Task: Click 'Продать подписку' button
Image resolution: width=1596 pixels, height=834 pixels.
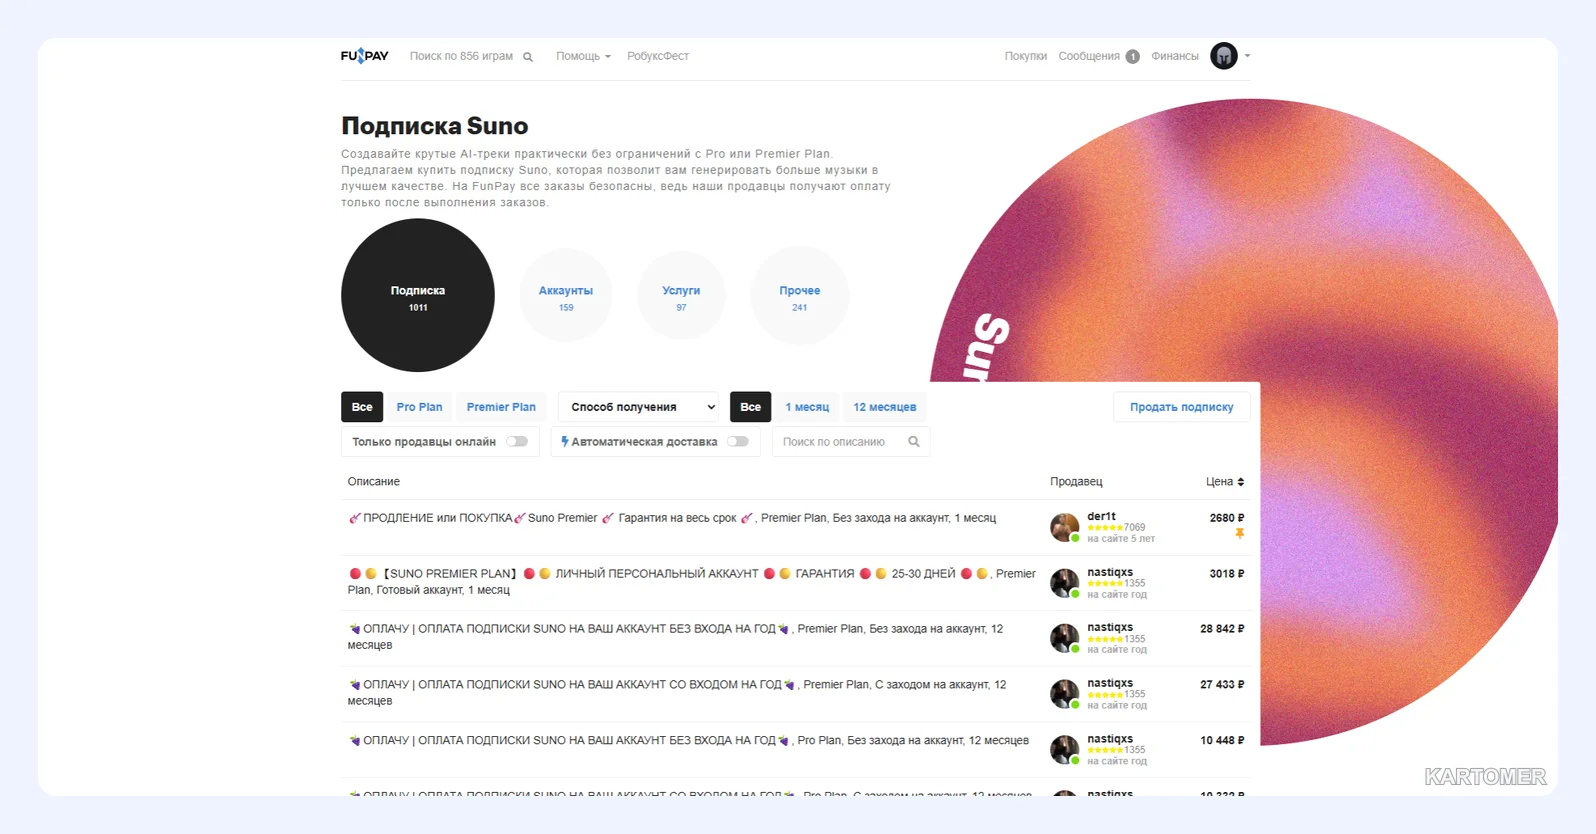Action: coord(1182,407)
